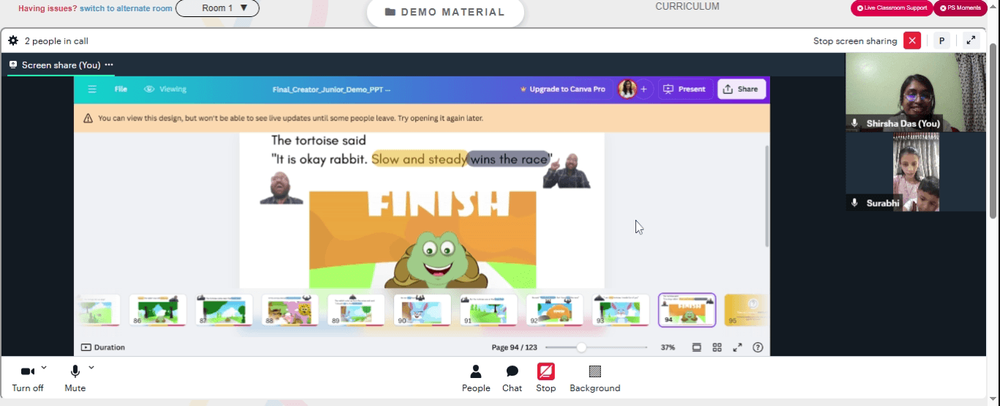Click the Present button
The height and width of the screenshot is (406, 1000).
tap(684, 89)
